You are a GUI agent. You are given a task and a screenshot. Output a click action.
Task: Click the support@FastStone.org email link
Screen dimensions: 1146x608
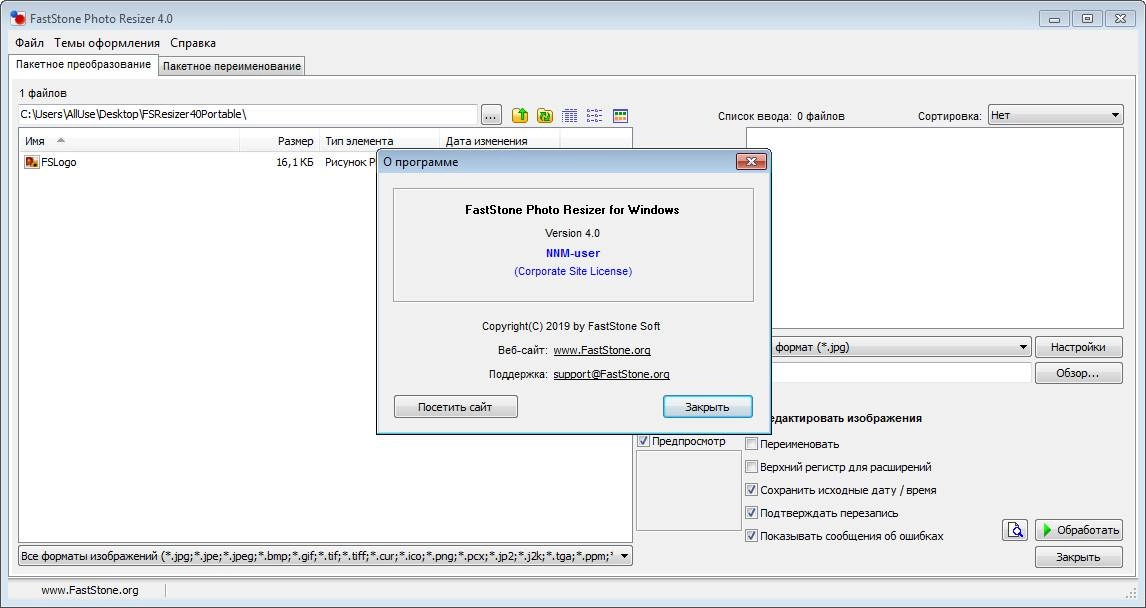[612, 374]
